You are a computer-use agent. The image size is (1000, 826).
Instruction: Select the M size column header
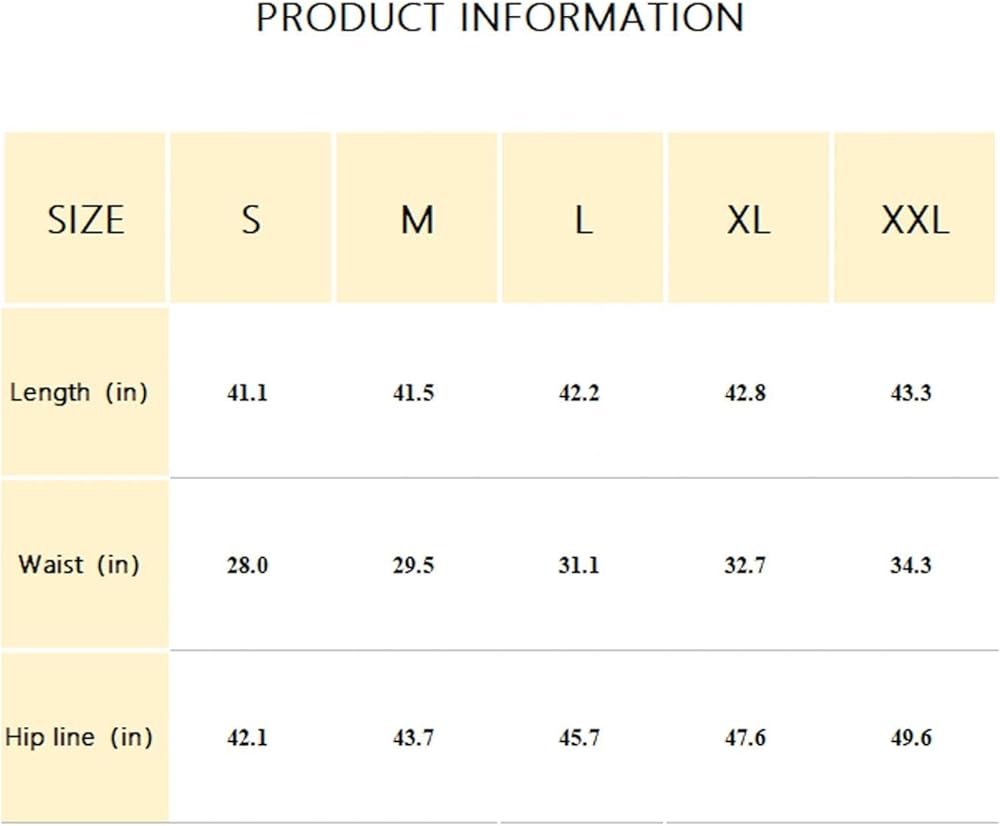tap(416, 218)
